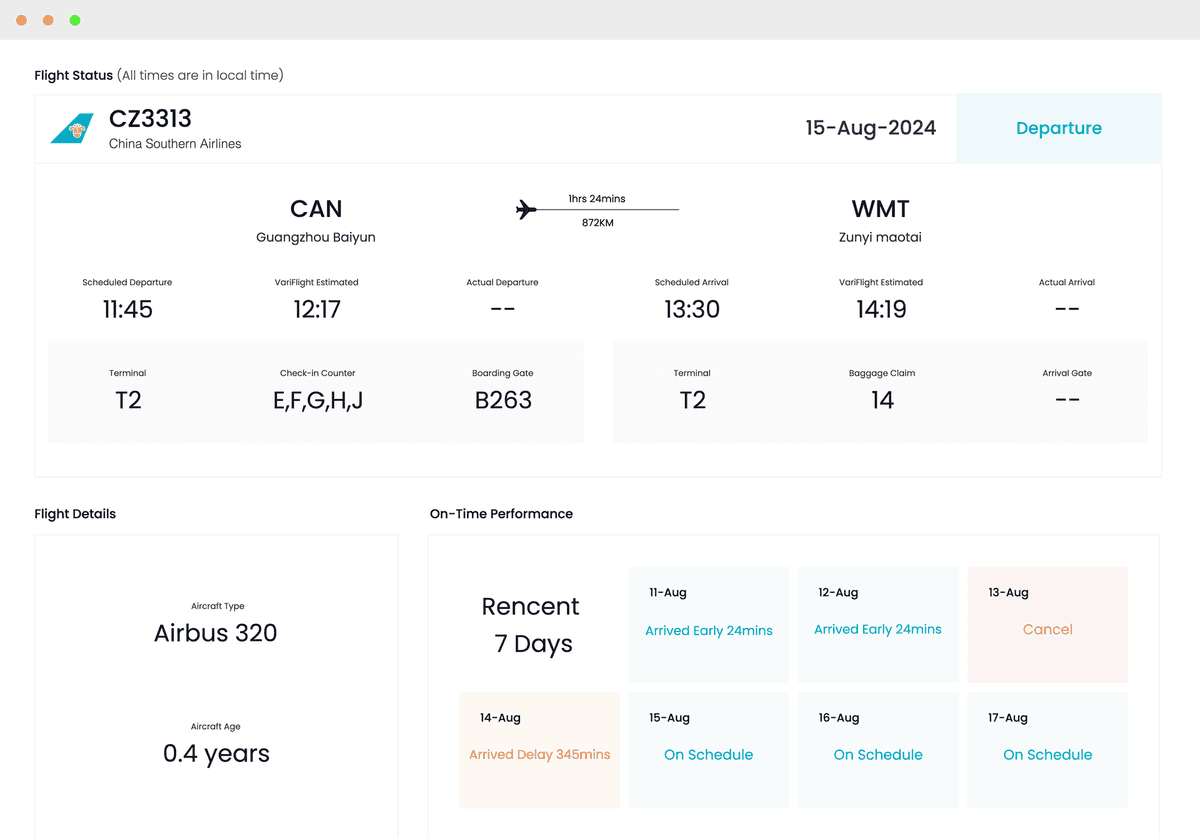Select the CAN airport code
The image size is (1200, 838).
[x=315, y=208]
